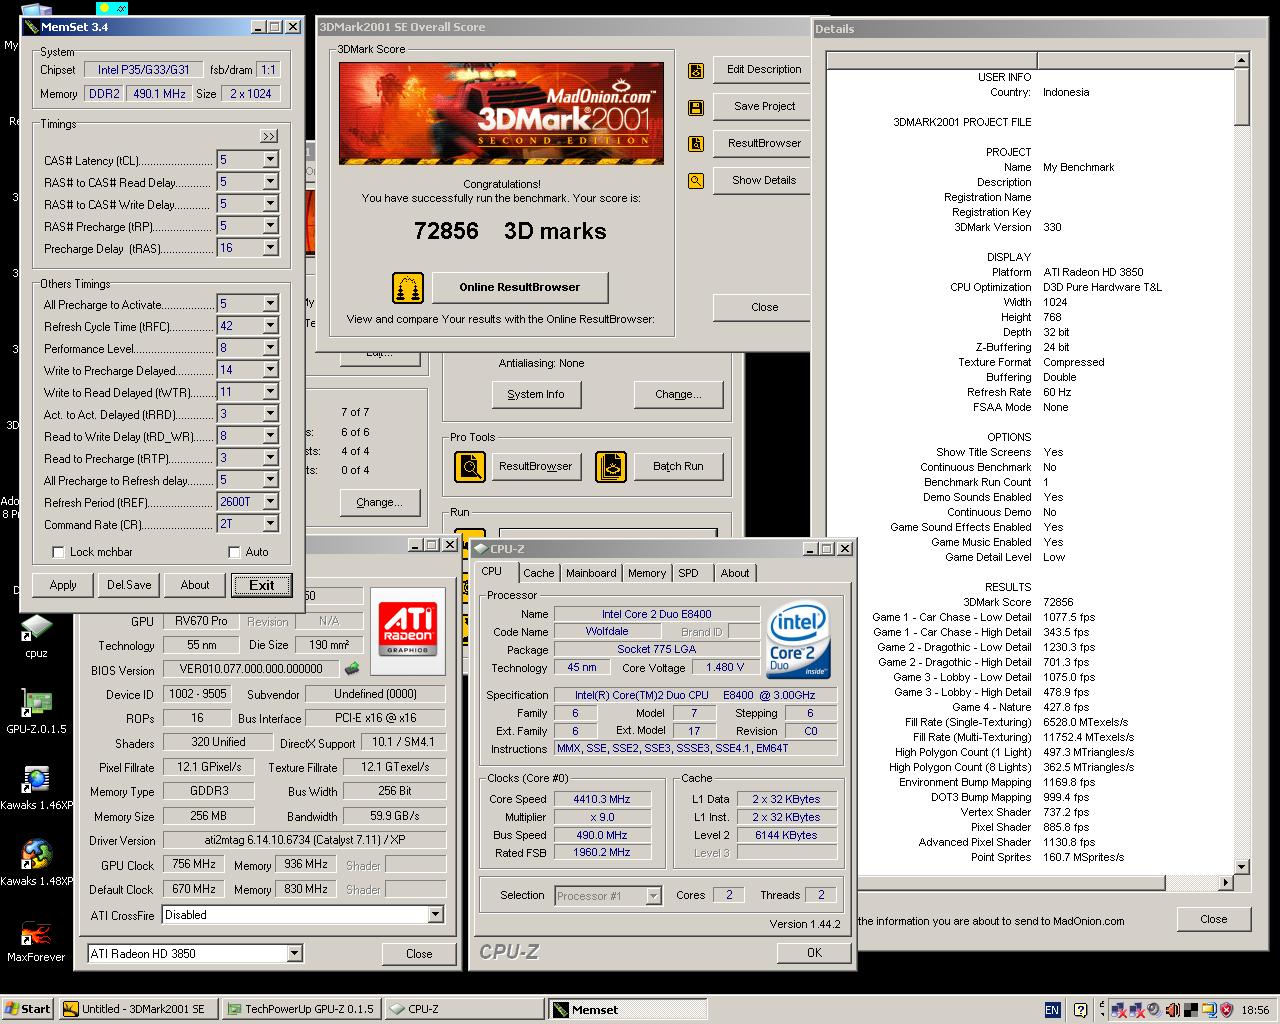The image size is (1280, 1024).
Task: Open the Kawaks 1.46XP desktop icon
Action: 36,787
